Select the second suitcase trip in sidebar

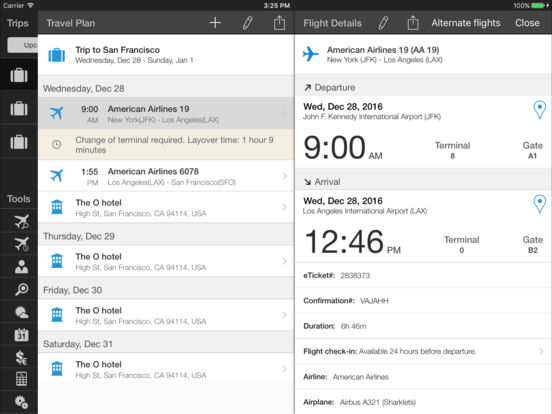tap(19, 108)
